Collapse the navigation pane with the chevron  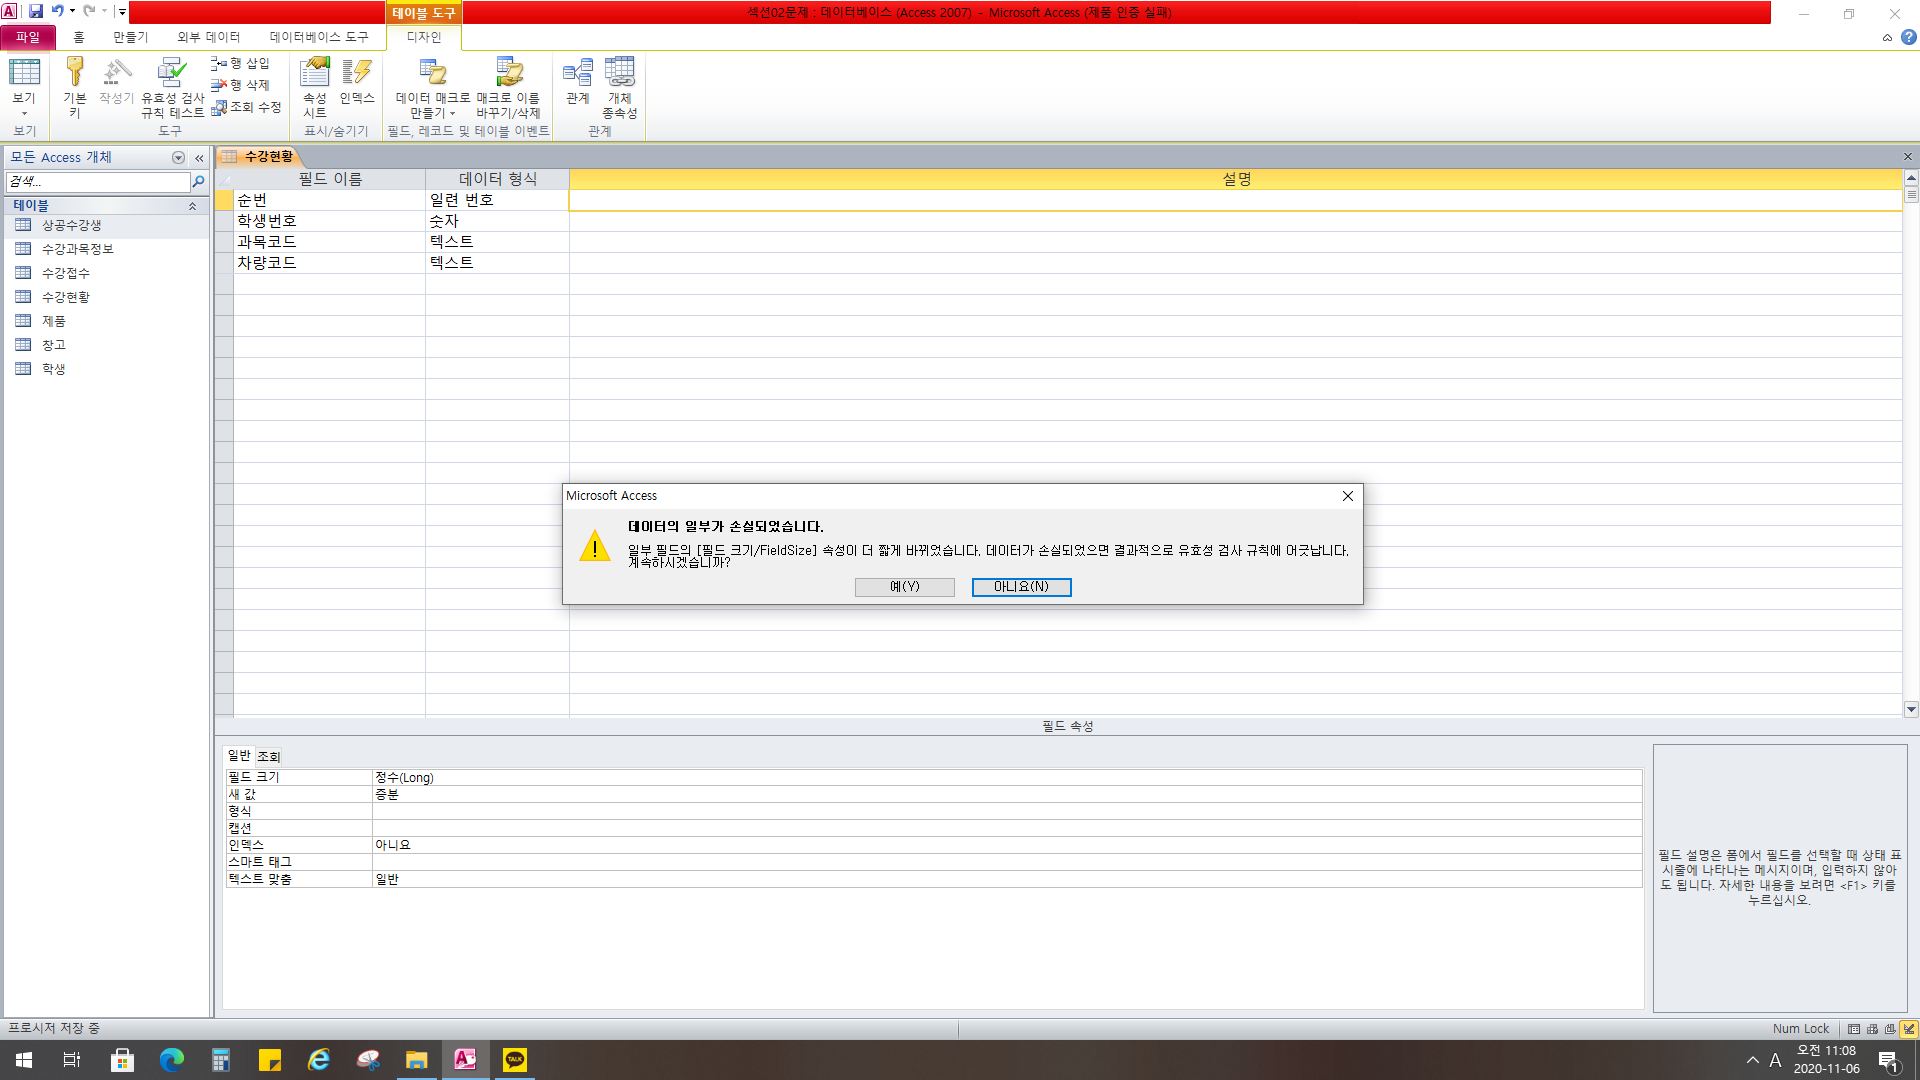click(x=199, y=158)
